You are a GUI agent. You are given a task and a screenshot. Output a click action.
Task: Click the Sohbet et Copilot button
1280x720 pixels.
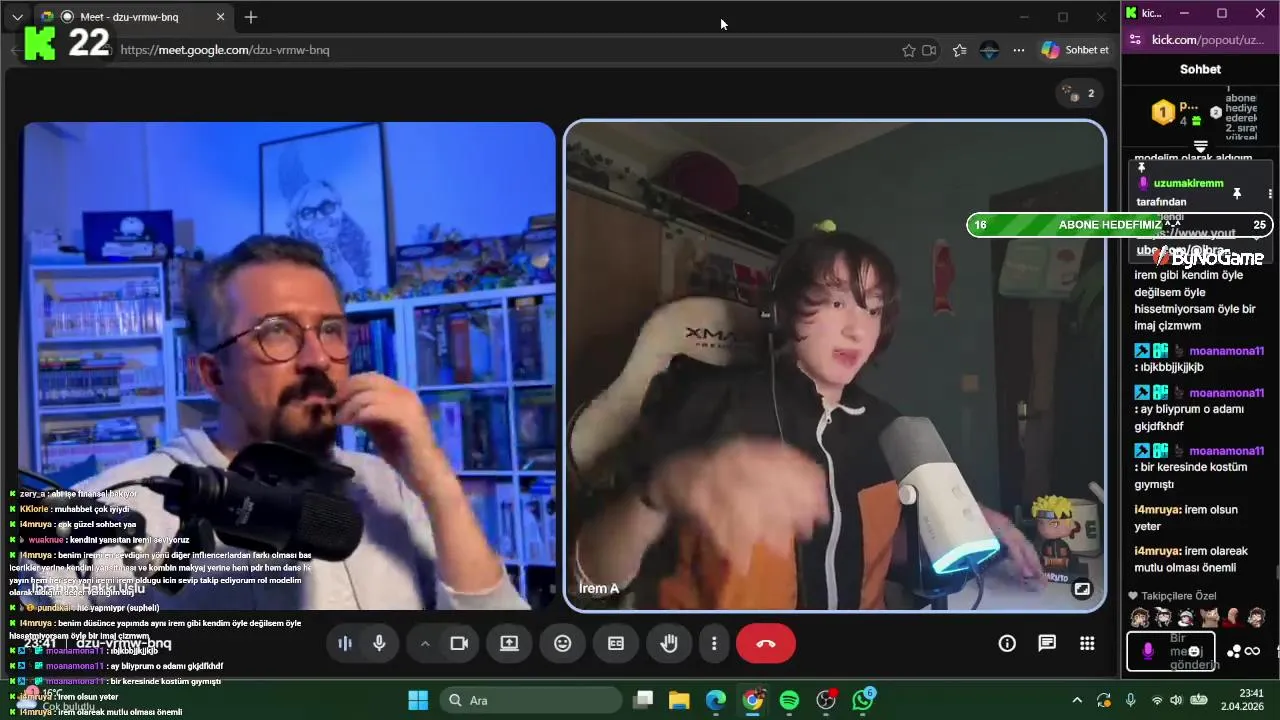pos(1076,50)
